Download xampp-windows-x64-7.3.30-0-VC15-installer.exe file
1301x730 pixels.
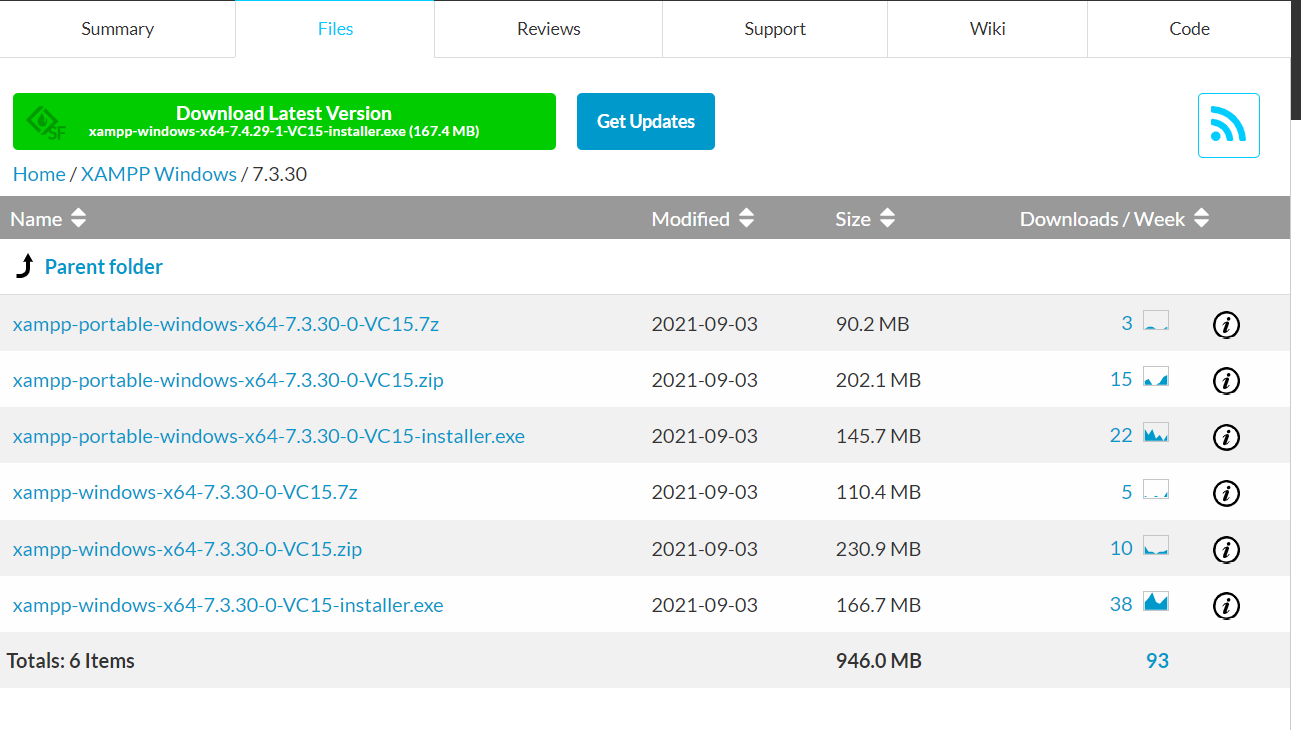pyautogui.click(x=228, y=605)
